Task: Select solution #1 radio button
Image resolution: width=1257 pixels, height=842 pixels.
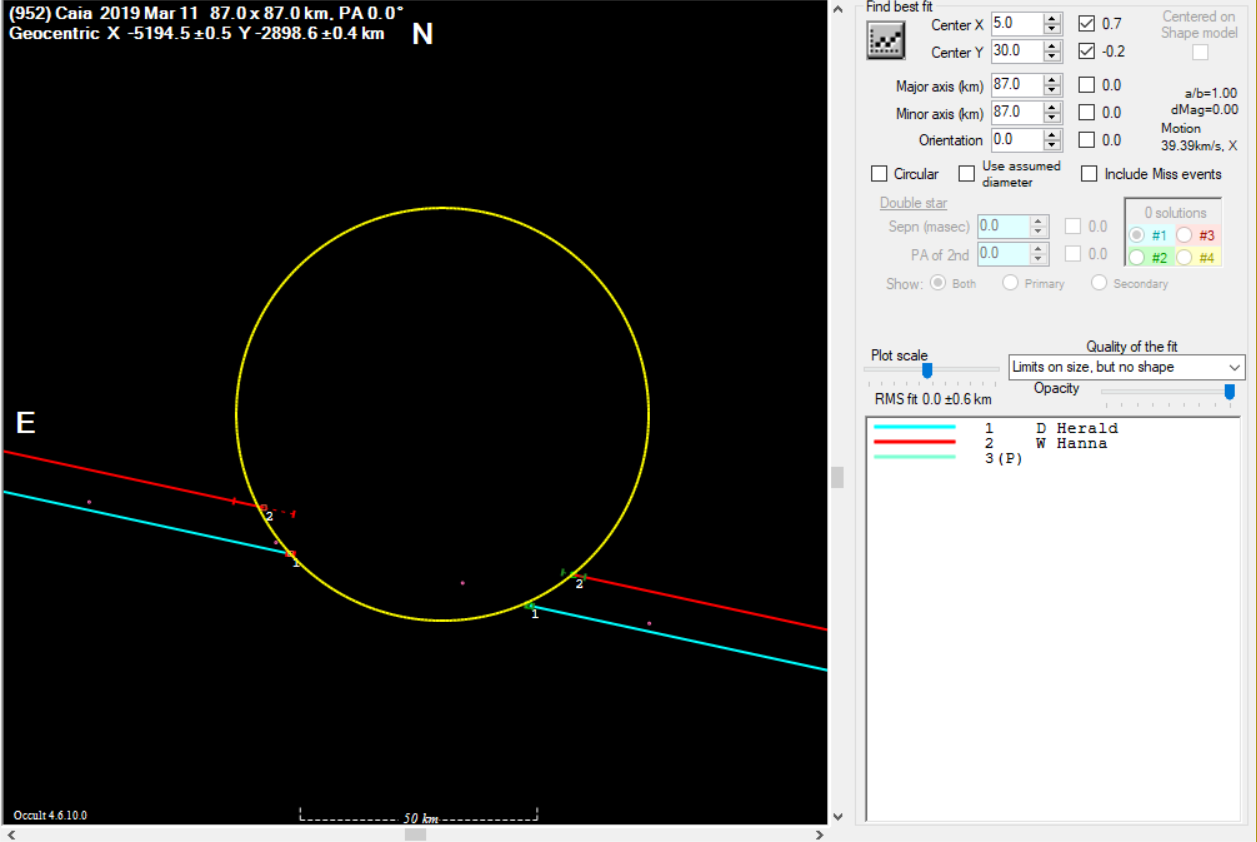Action: click(x=1137, y=235)
